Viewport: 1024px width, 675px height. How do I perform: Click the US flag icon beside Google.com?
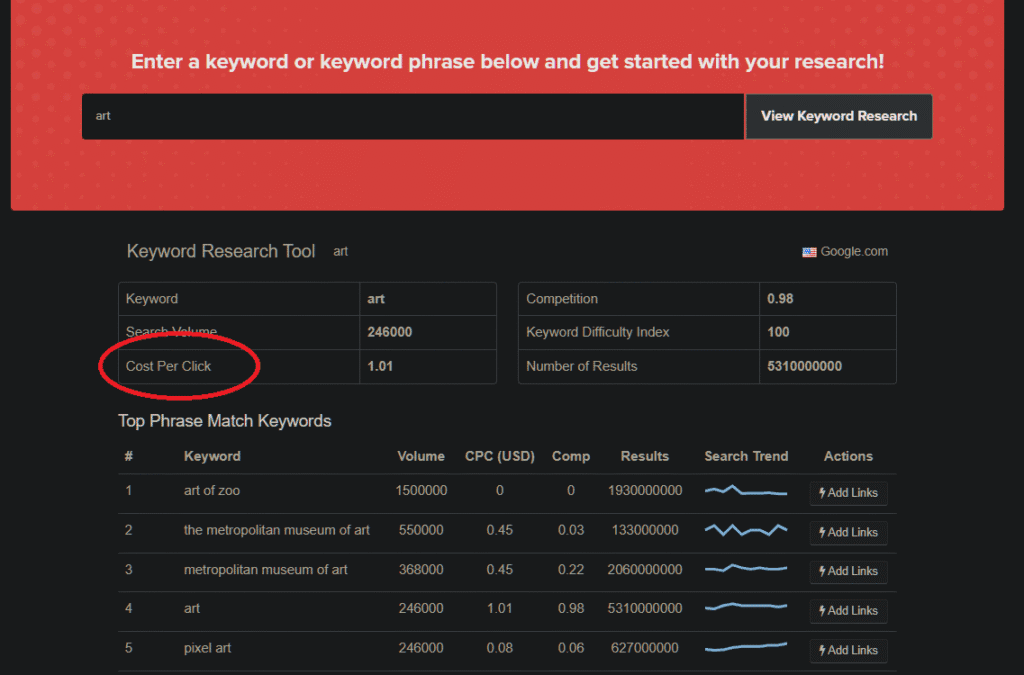(x=809, y=252)
